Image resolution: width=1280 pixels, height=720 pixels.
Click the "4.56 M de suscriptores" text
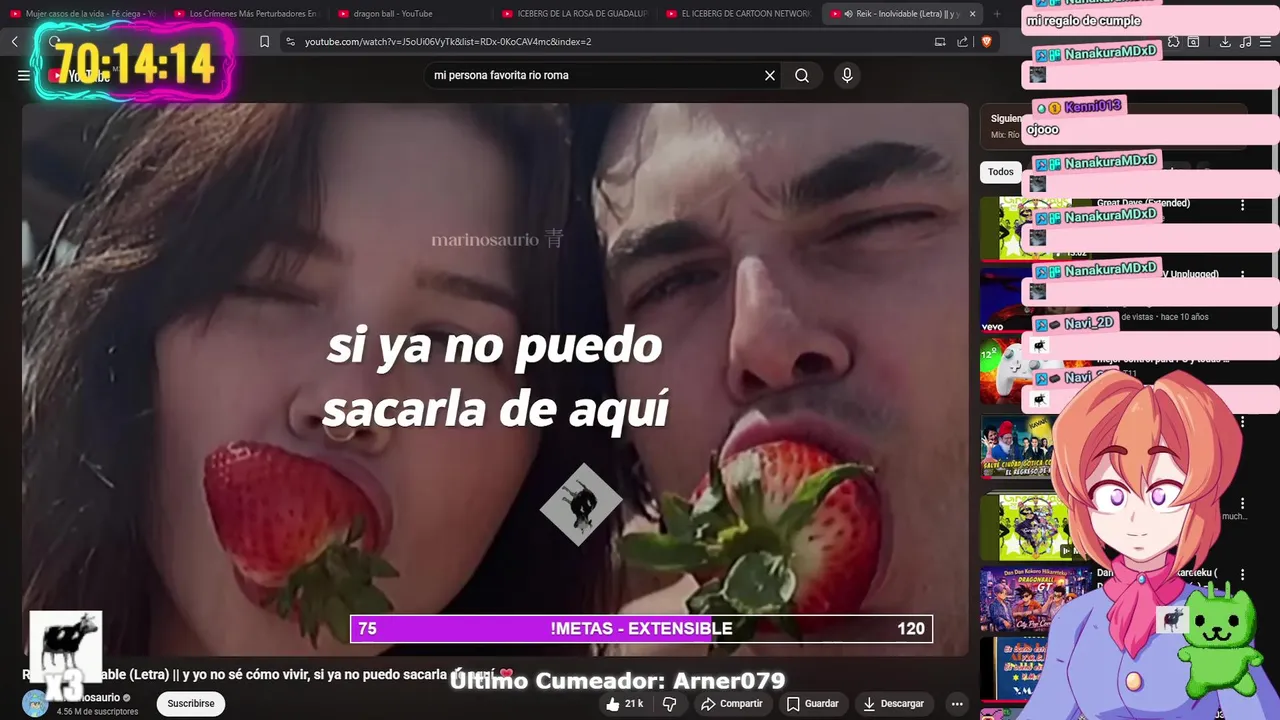[x=97, y=712]
